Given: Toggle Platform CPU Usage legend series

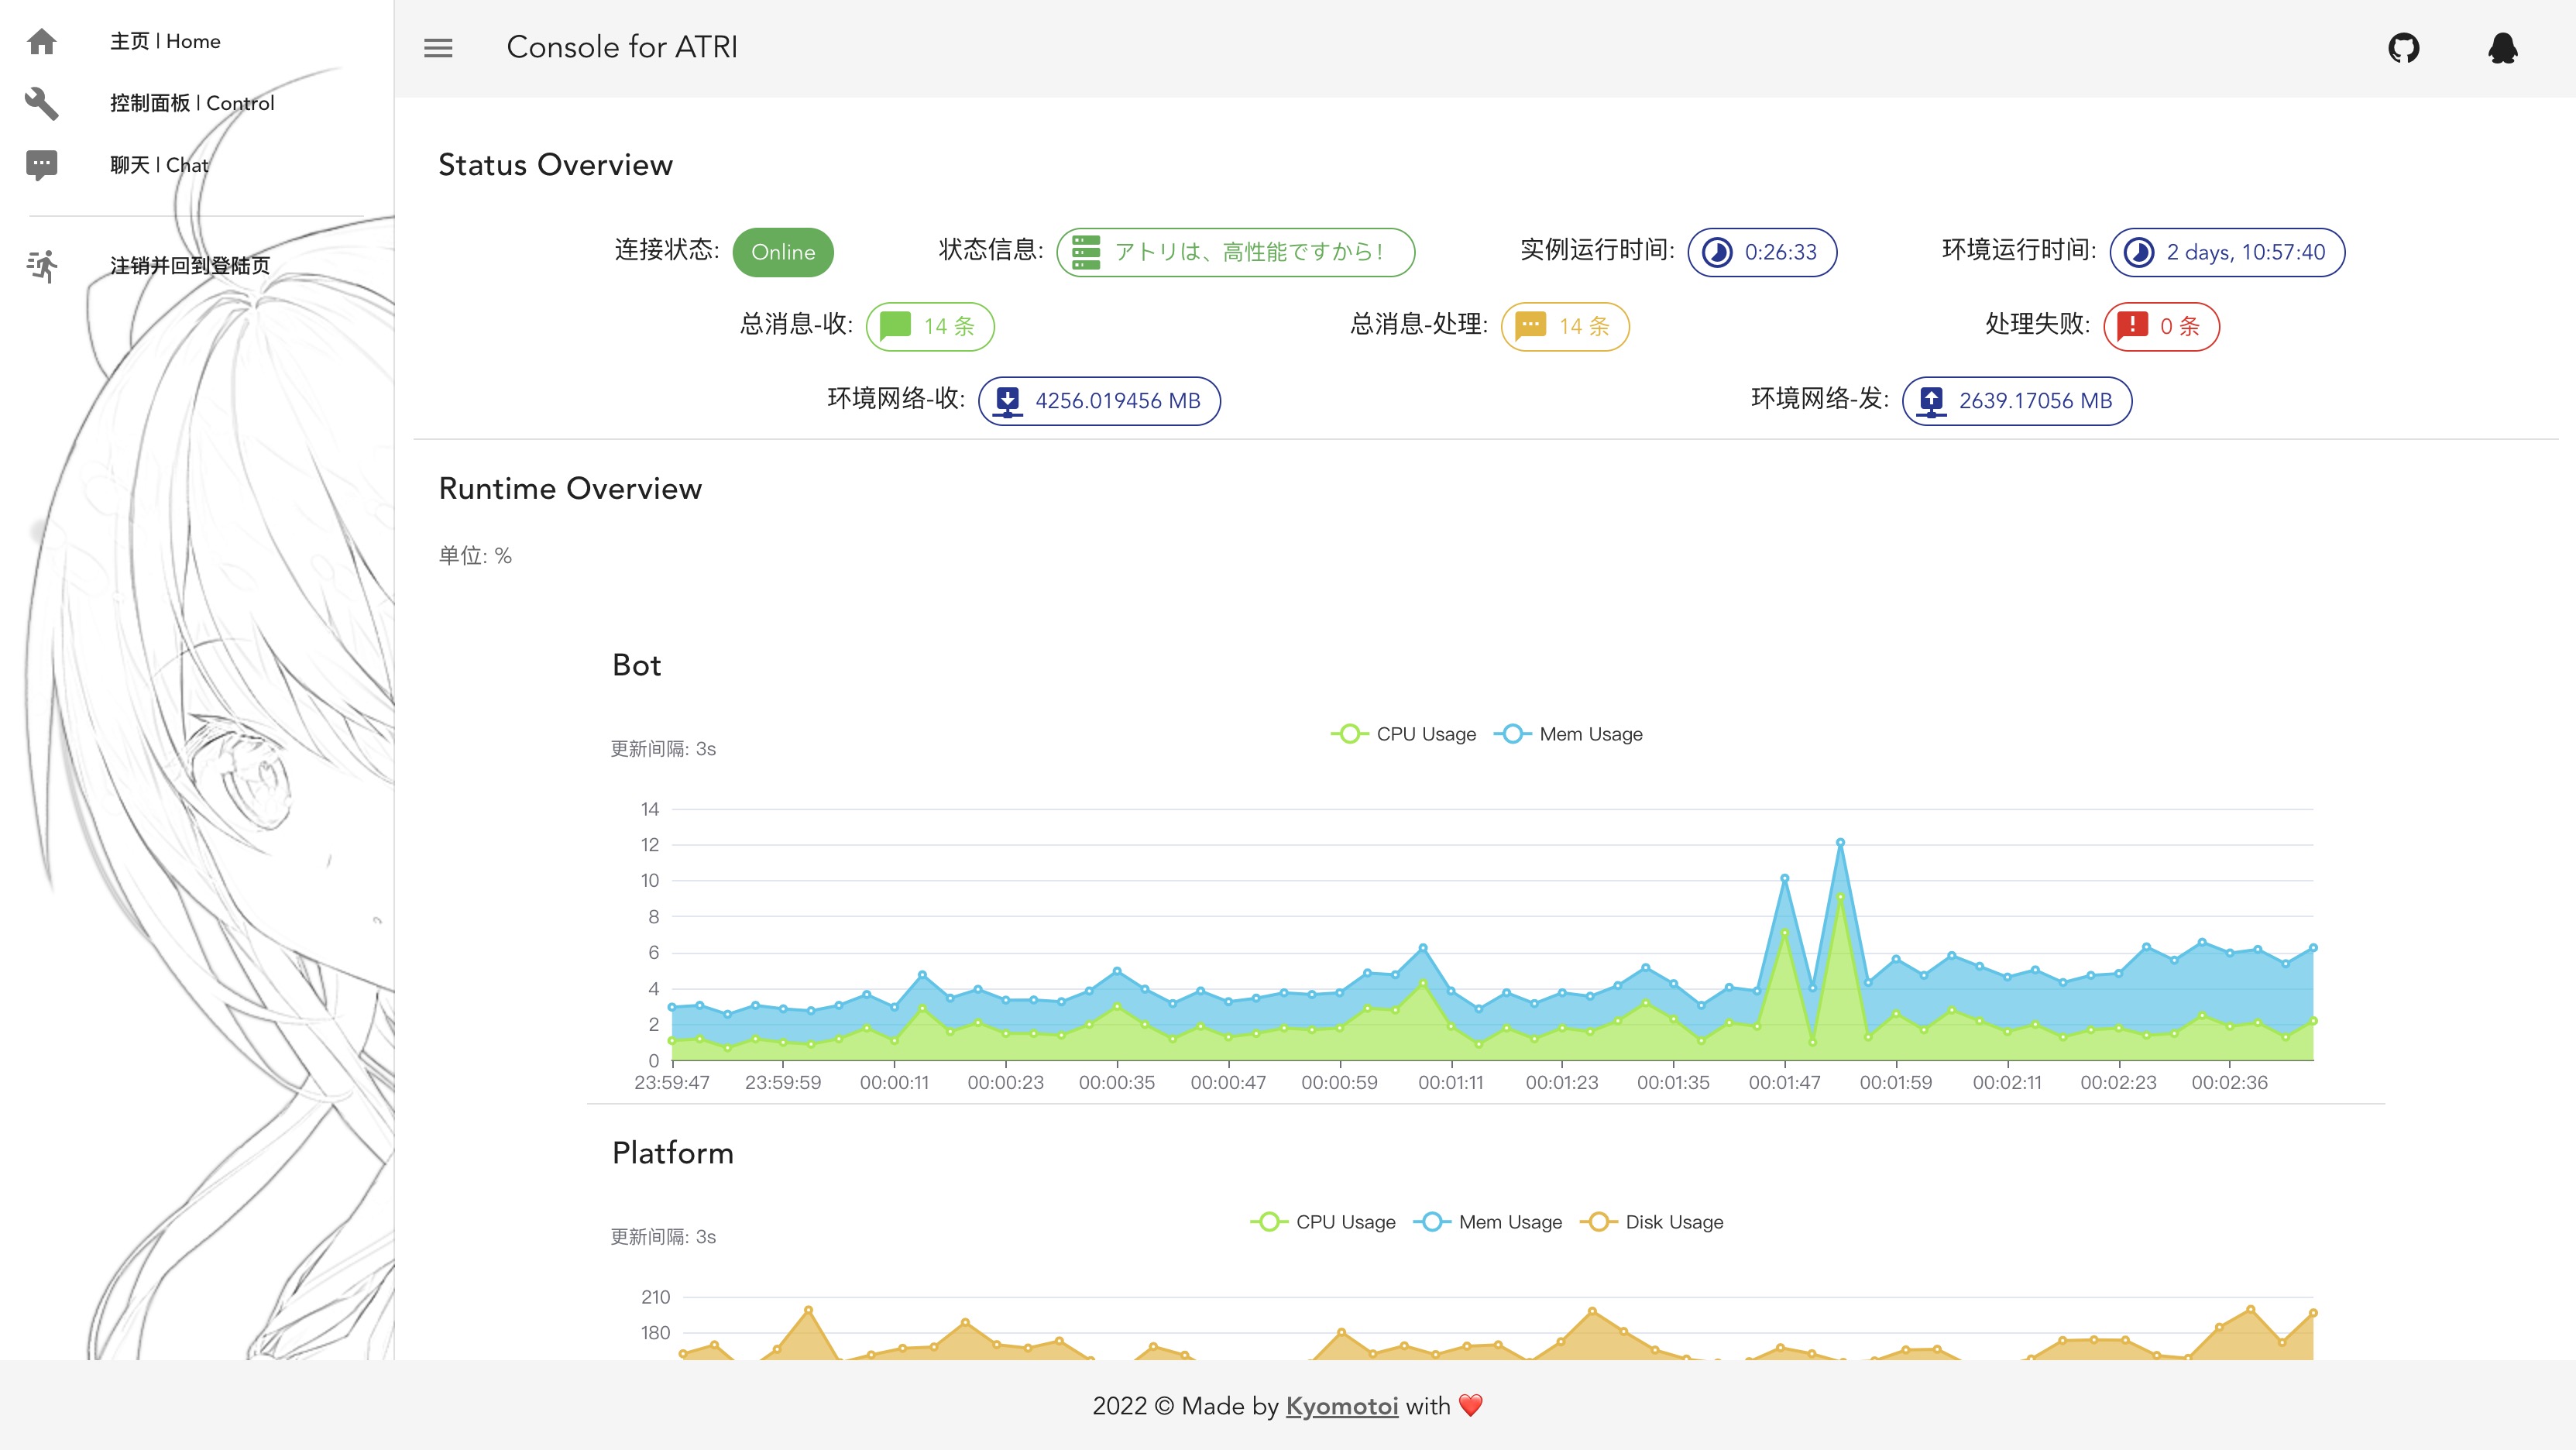Looking at the screenshot, I should point(1323,1222).
